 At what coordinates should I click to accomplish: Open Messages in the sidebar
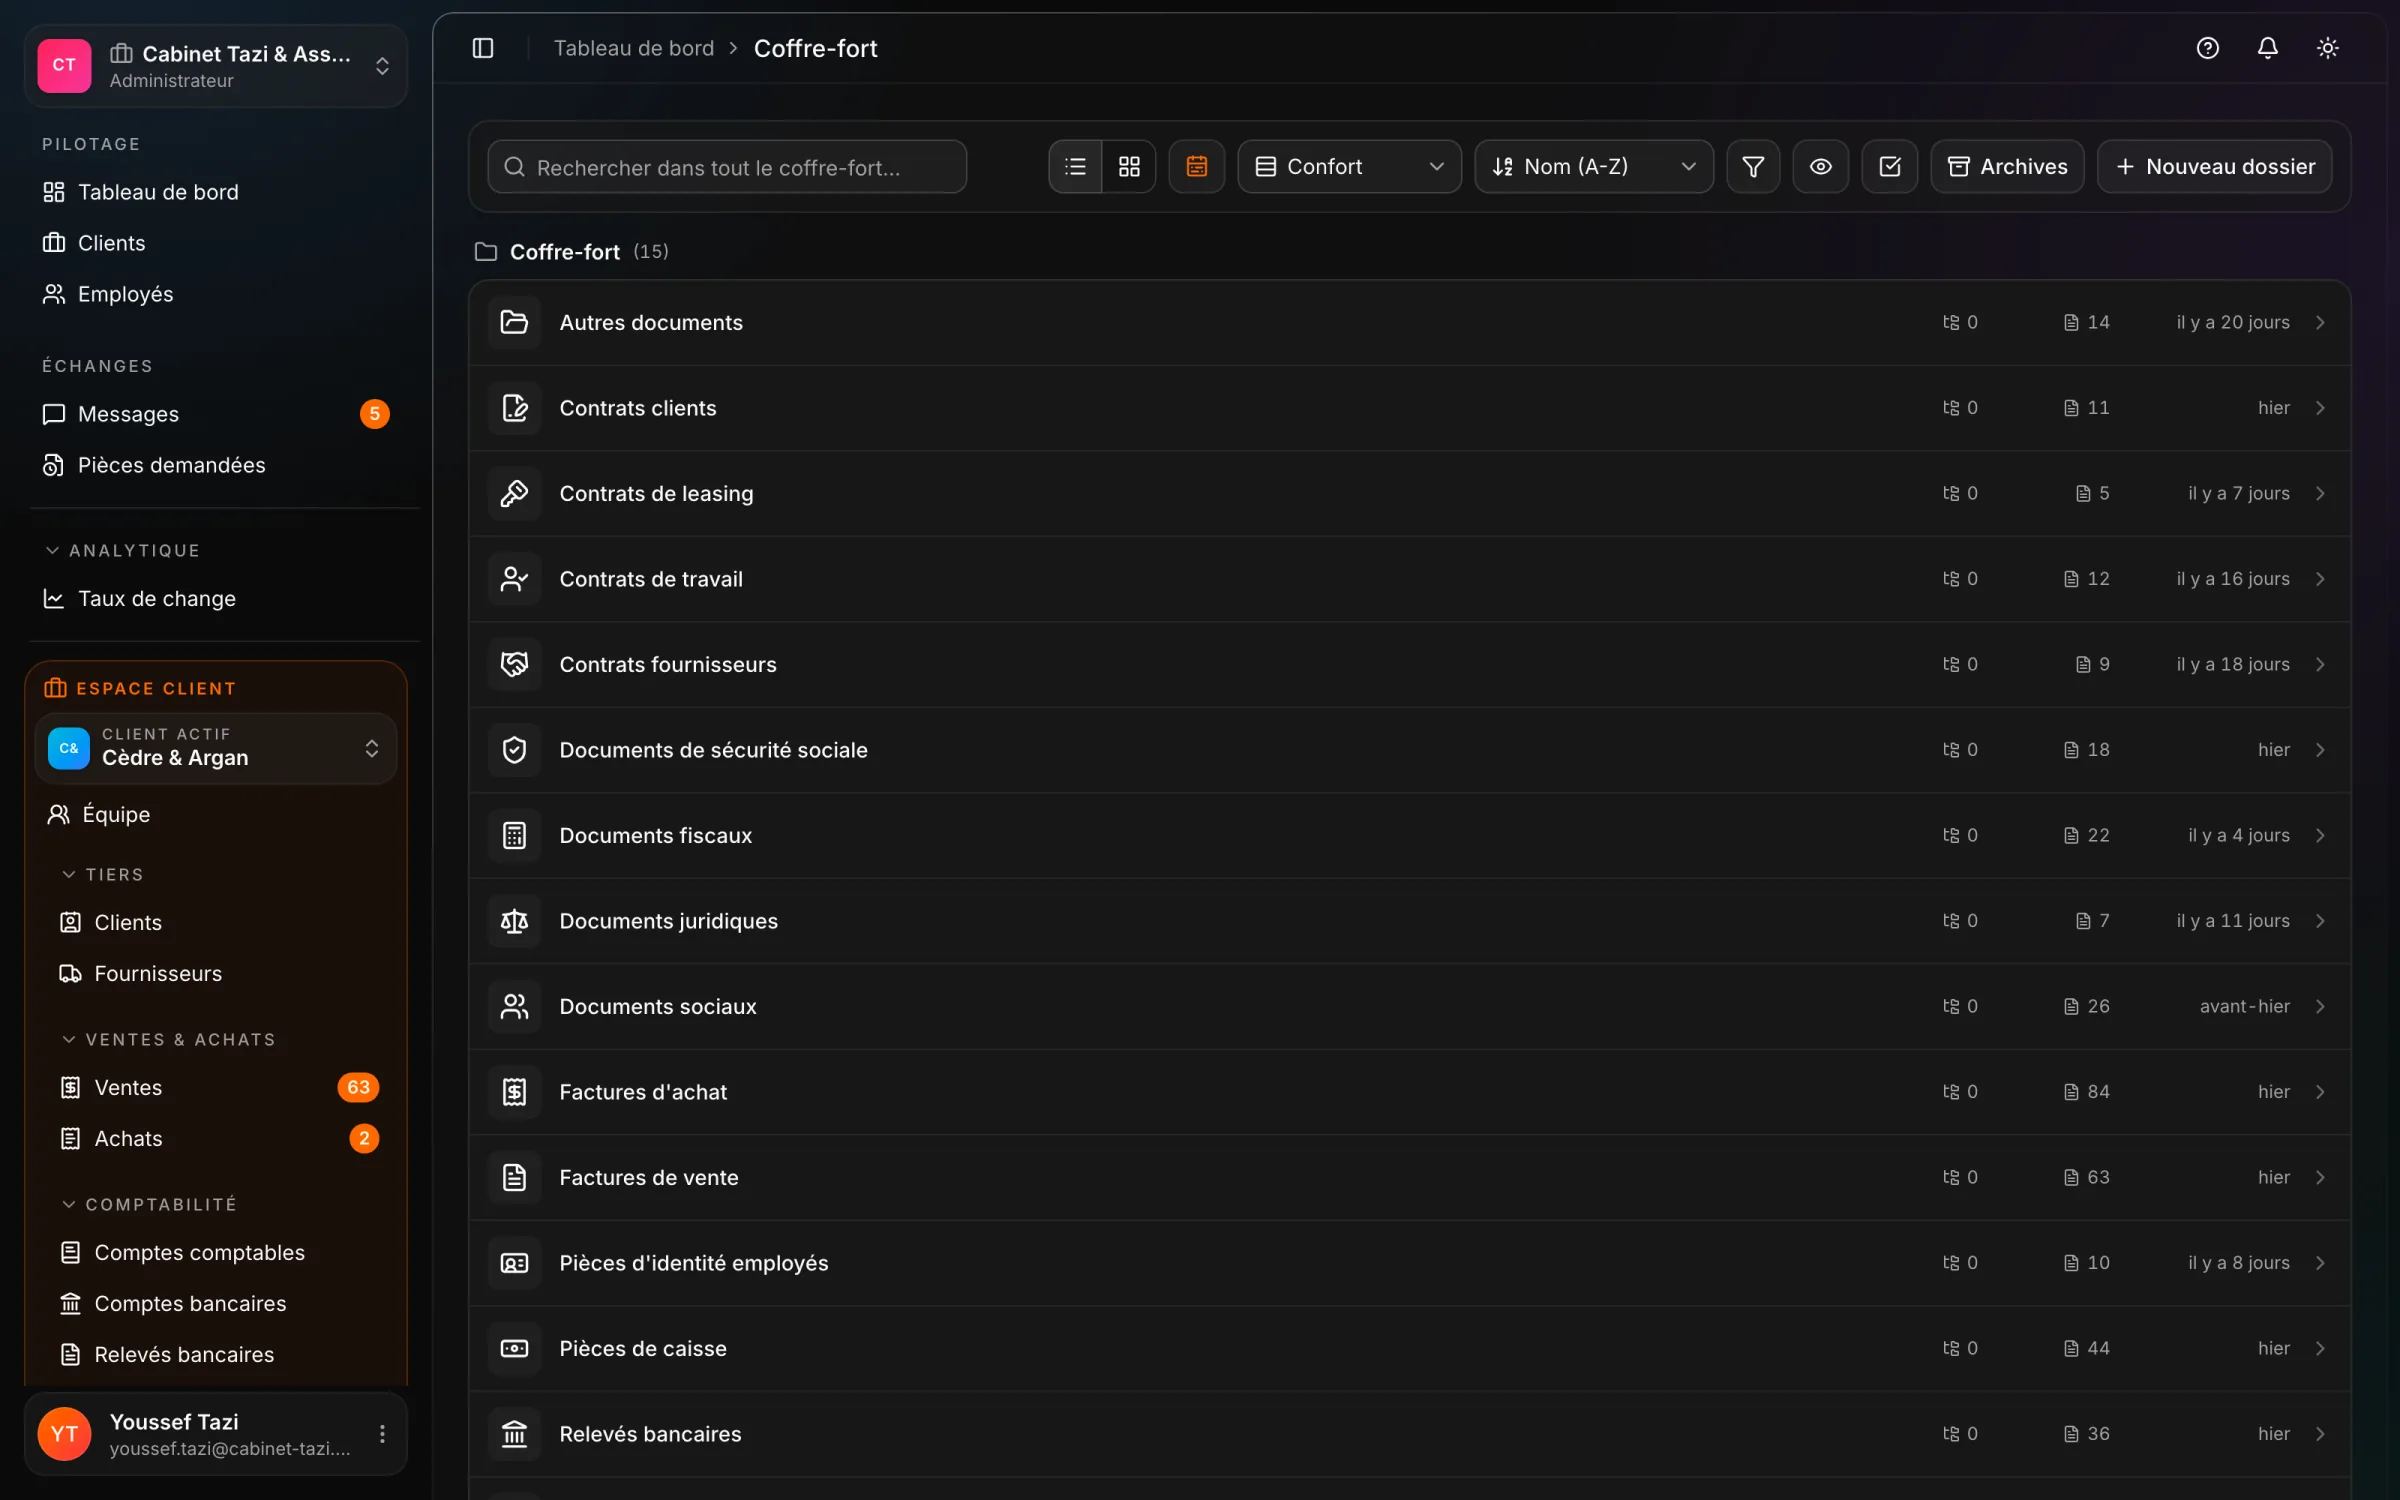click(x=216, y=414)
